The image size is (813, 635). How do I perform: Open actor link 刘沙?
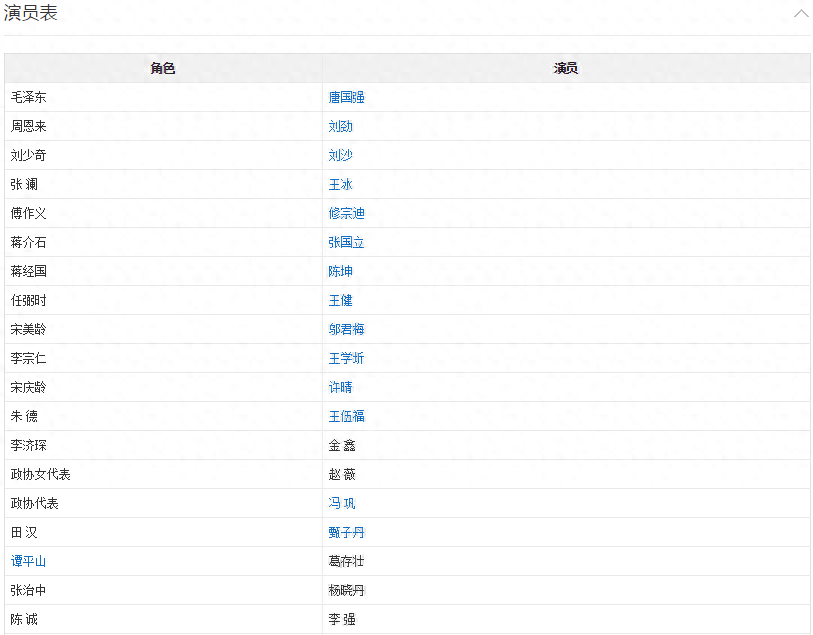coord(340,156)
